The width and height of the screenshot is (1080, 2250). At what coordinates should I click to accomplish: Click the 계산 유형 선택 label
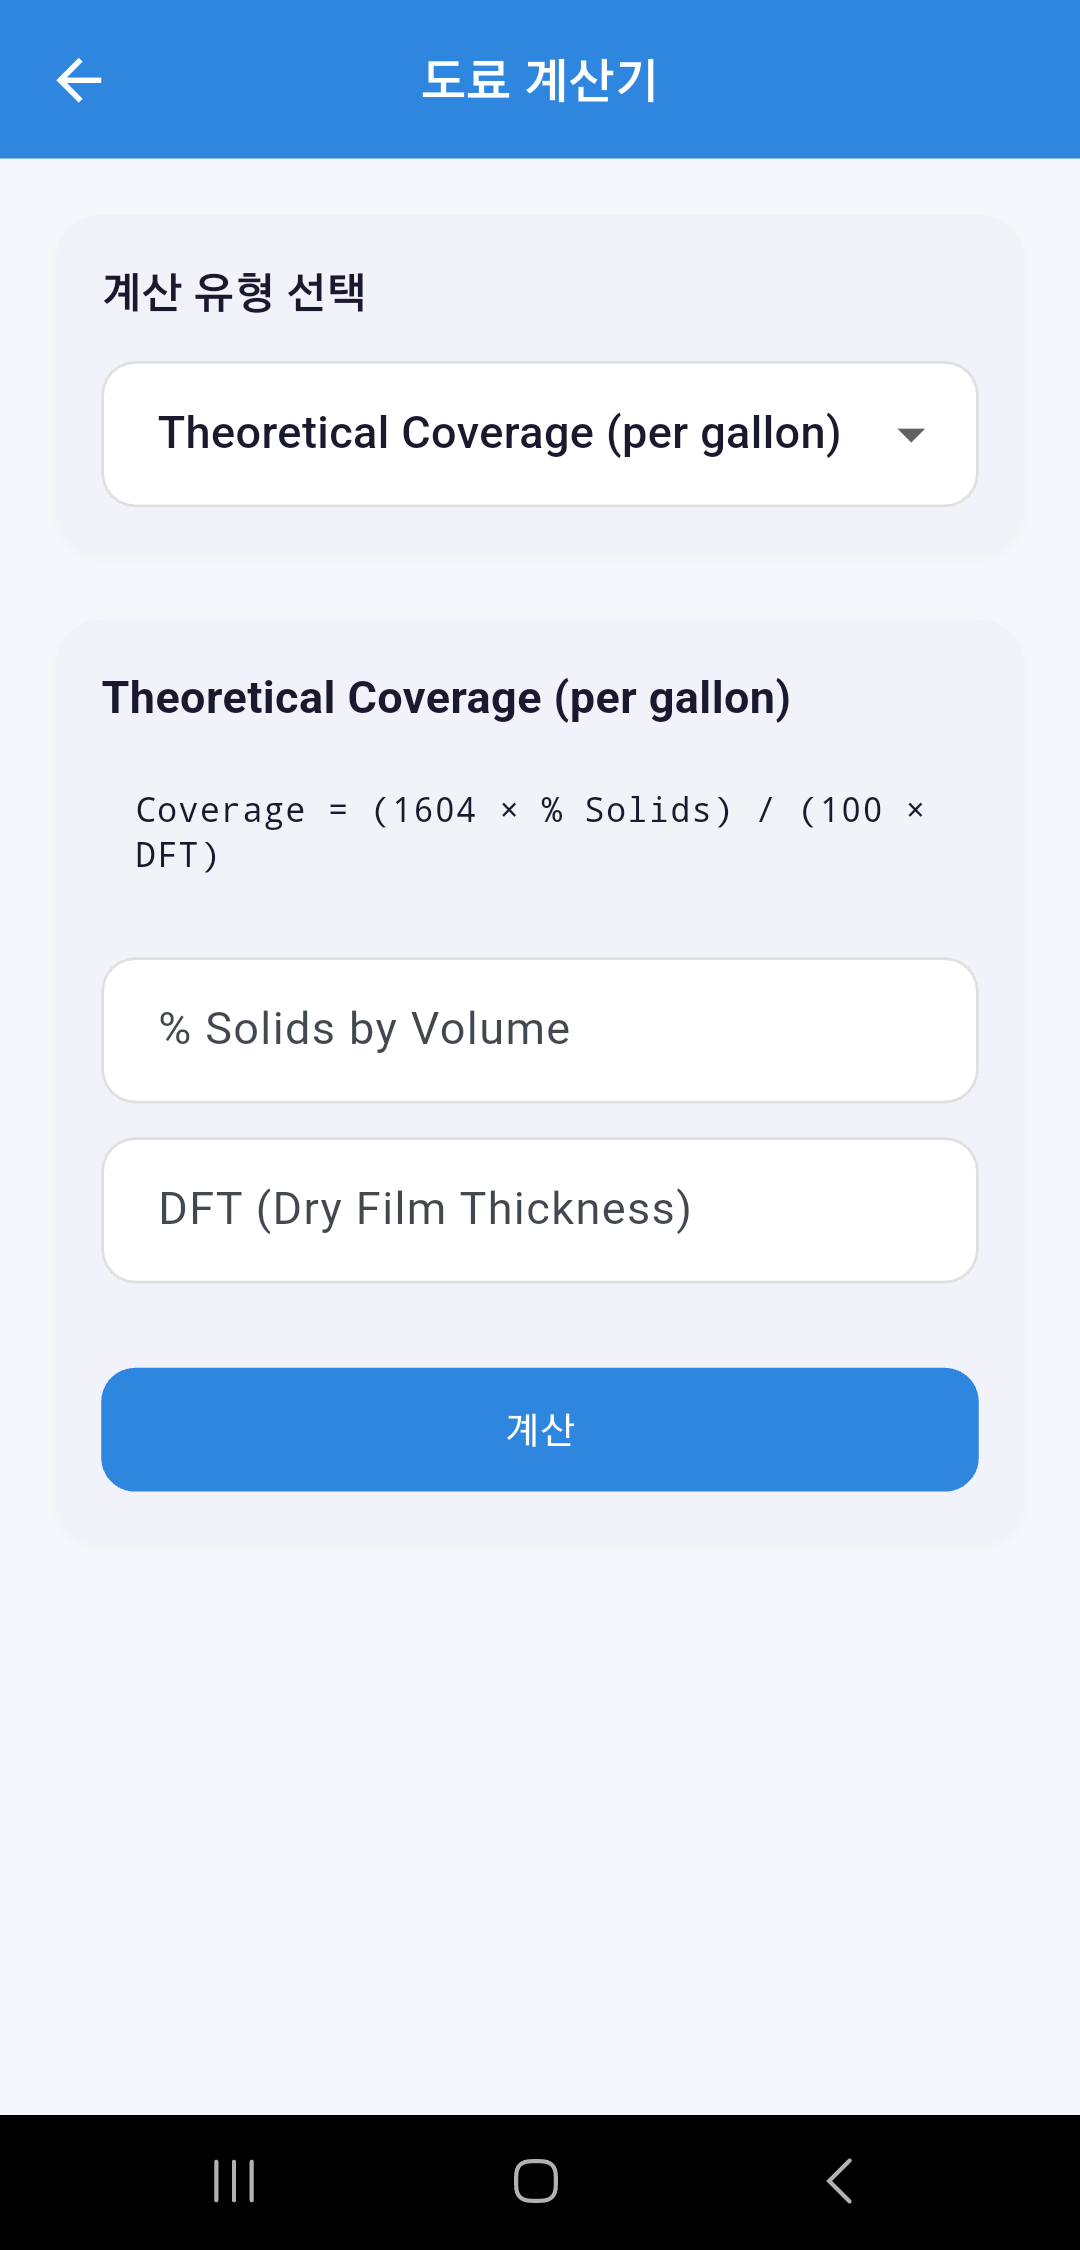(x=234, y=292)
